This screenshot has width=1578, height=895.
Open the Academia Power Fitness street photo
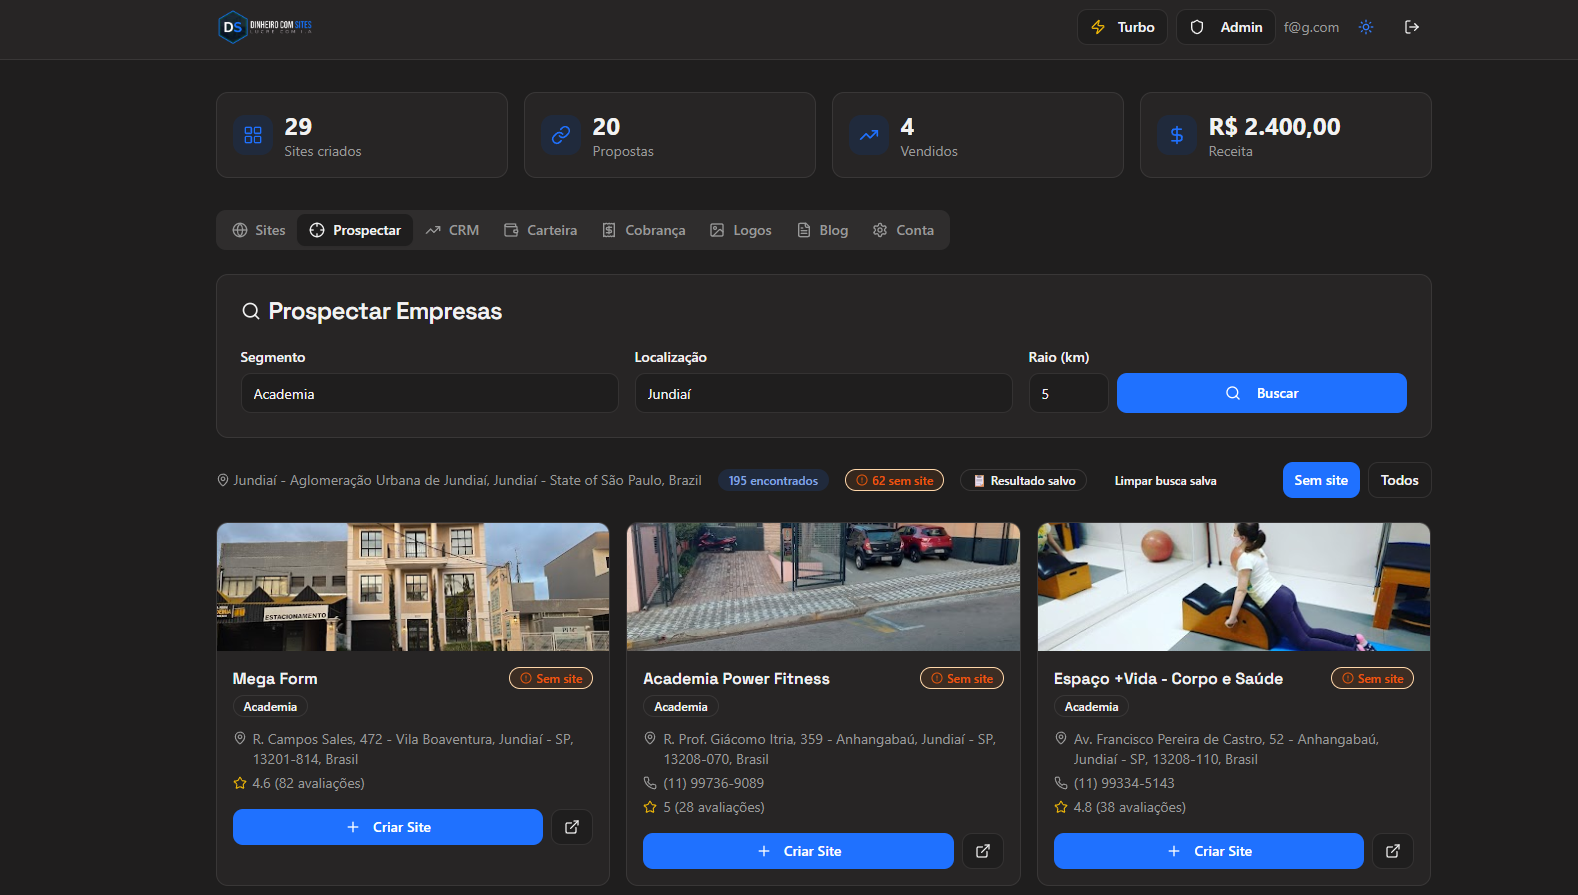(823, 587)
